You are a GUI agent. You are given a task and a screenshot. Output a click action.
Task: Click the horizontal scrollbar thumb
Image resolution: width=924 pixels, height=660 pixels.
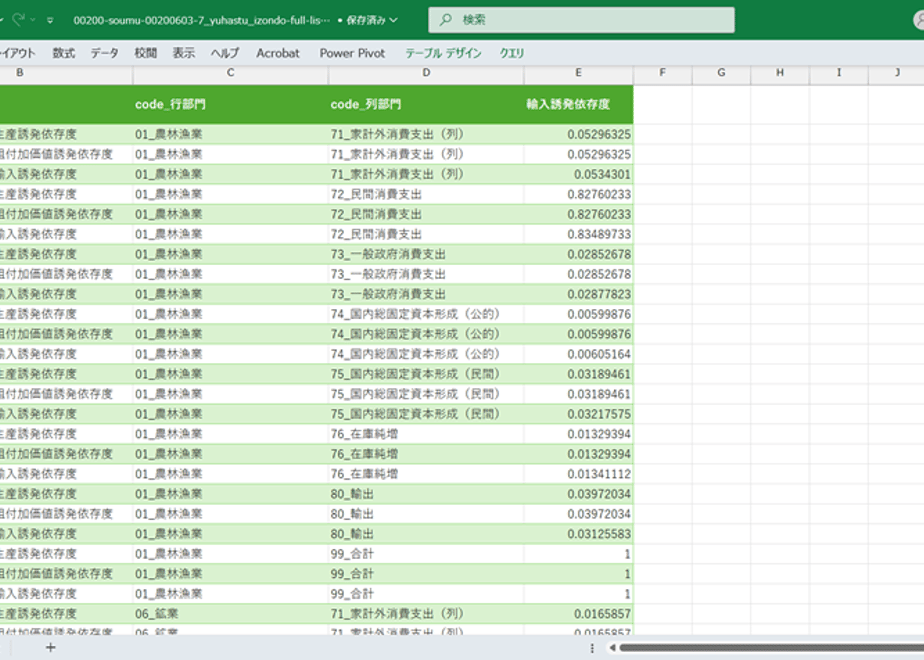(x=771, y=648)
